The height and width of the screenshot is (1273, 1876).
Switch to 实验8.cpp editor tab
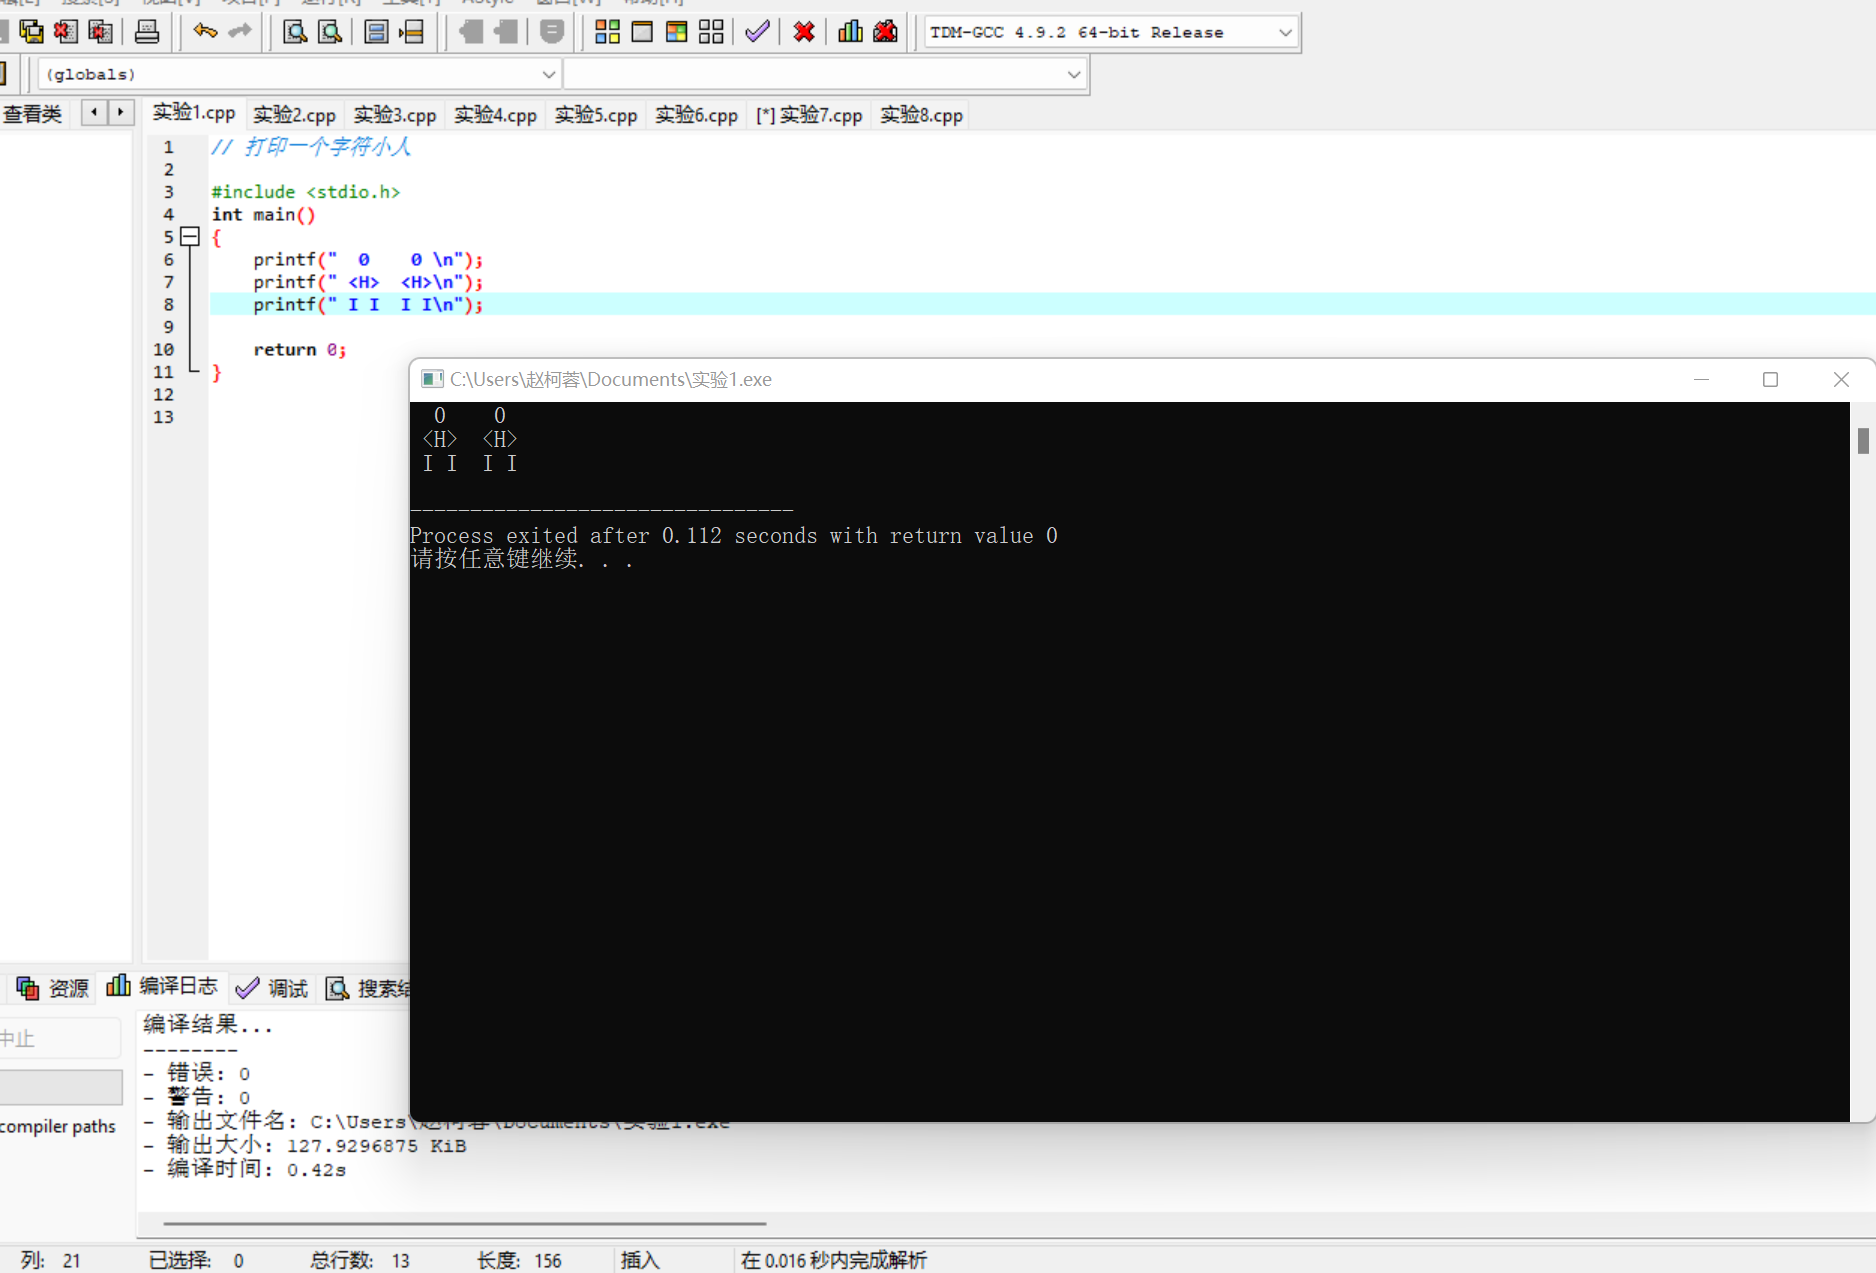click(x=921, y=115)
